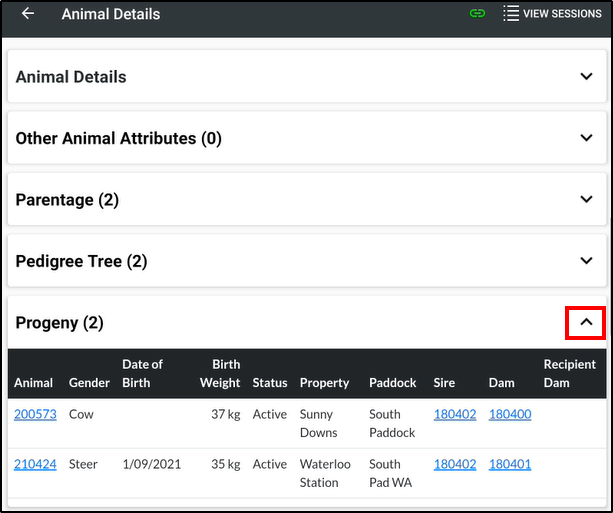Expand the Pedigree Tree (2) section
The width and height of the screenshot is (613, 513).
click(307, 261)
